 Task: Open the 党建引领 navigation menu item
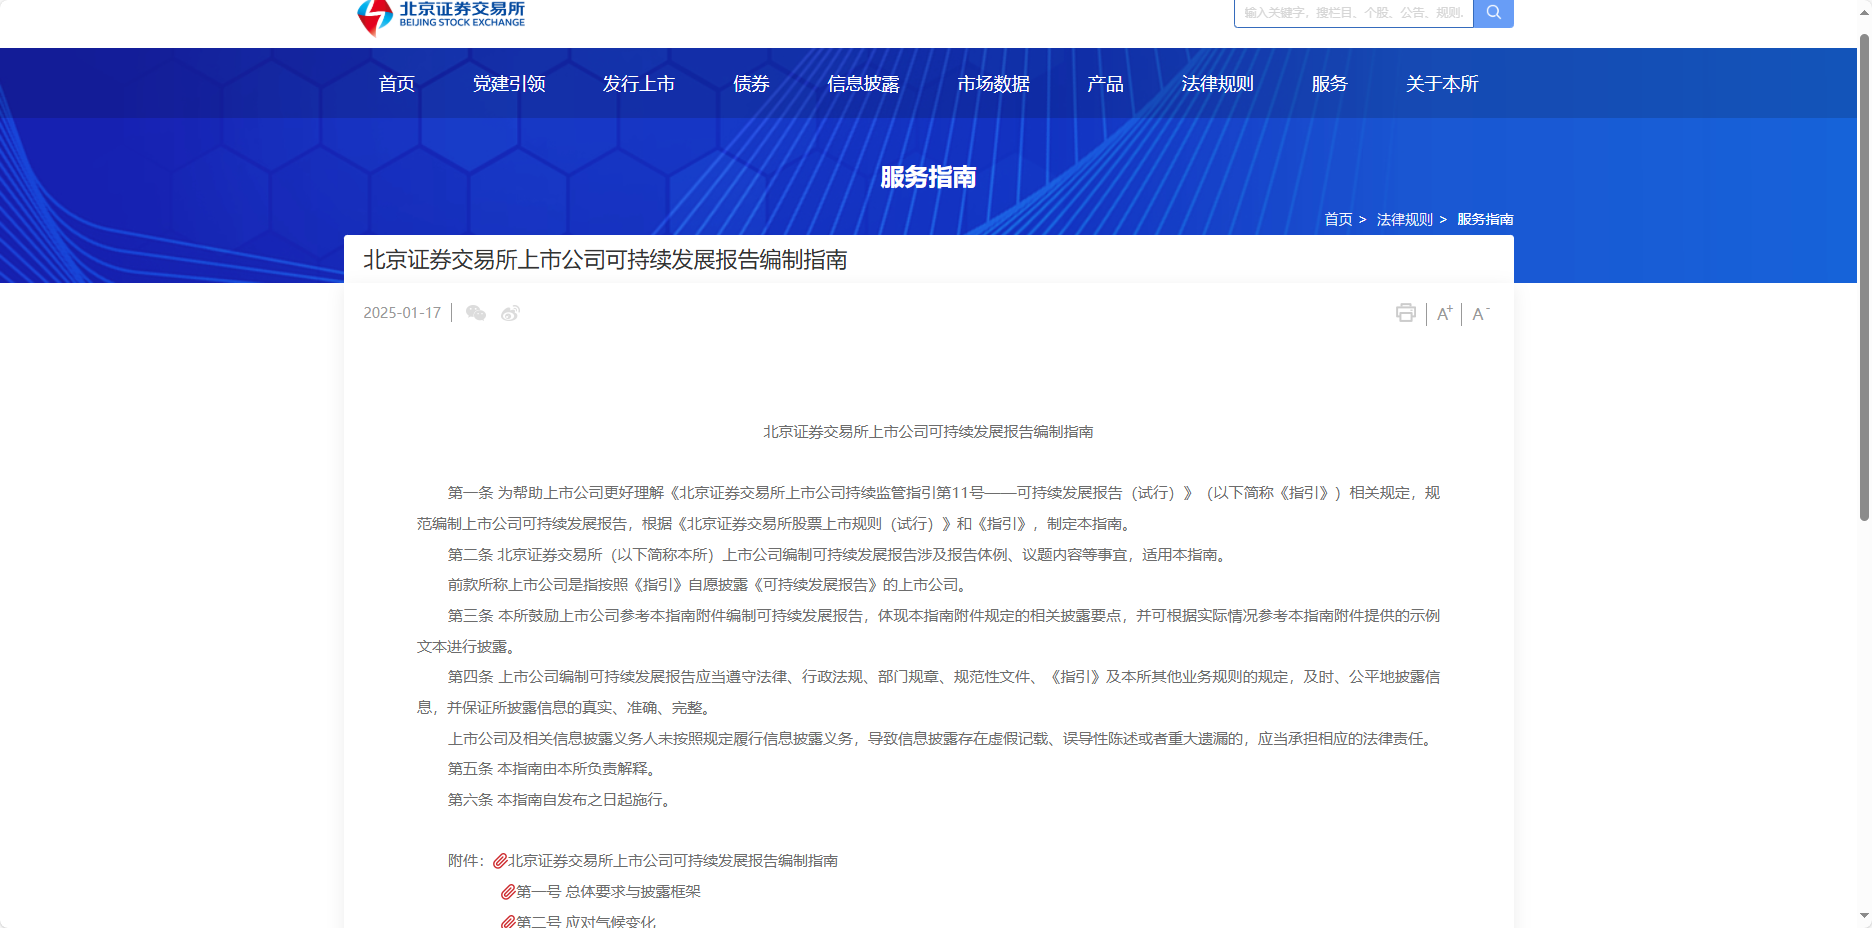(509, 84)
